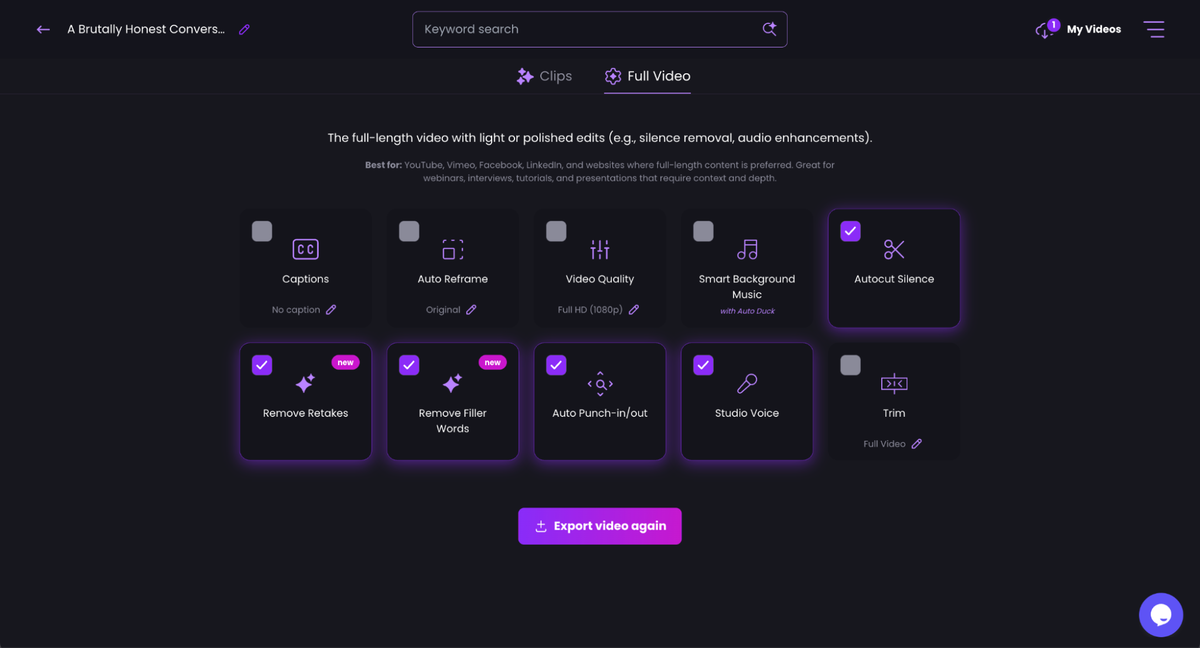Edit the Auto Reframe aspect ratio setting

coord(472,309)
